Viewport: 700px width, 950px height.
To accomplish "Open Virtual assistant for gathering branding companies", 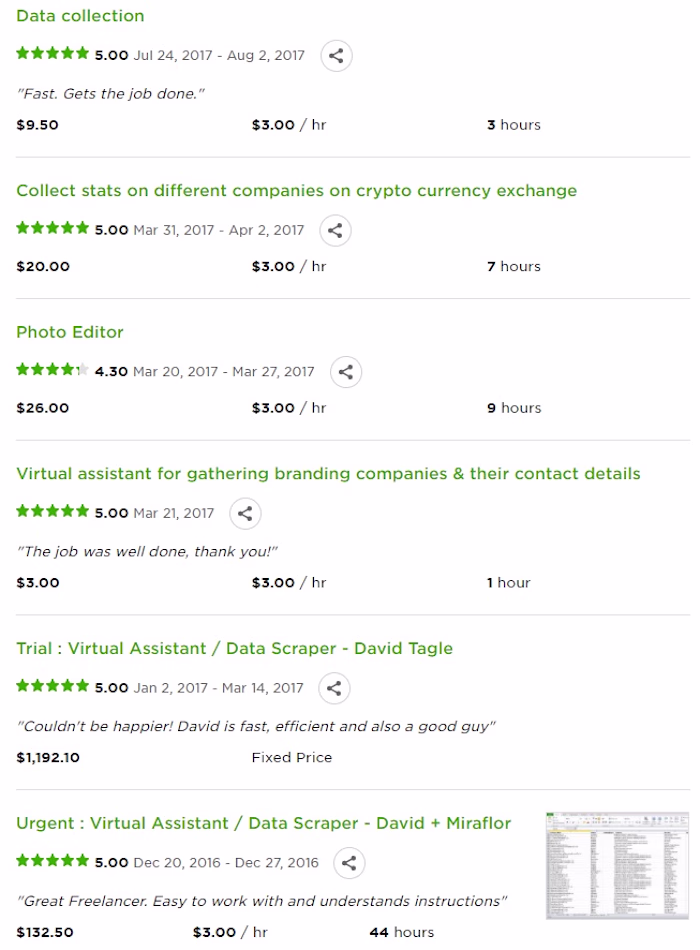I will click(x=328, y=474).
